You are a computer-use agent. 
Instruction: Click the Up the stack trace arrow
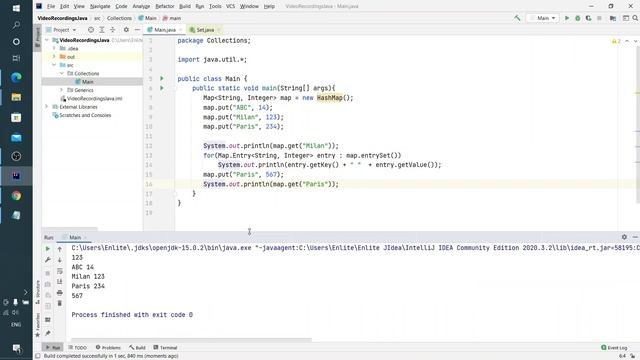tap(60, 249)
